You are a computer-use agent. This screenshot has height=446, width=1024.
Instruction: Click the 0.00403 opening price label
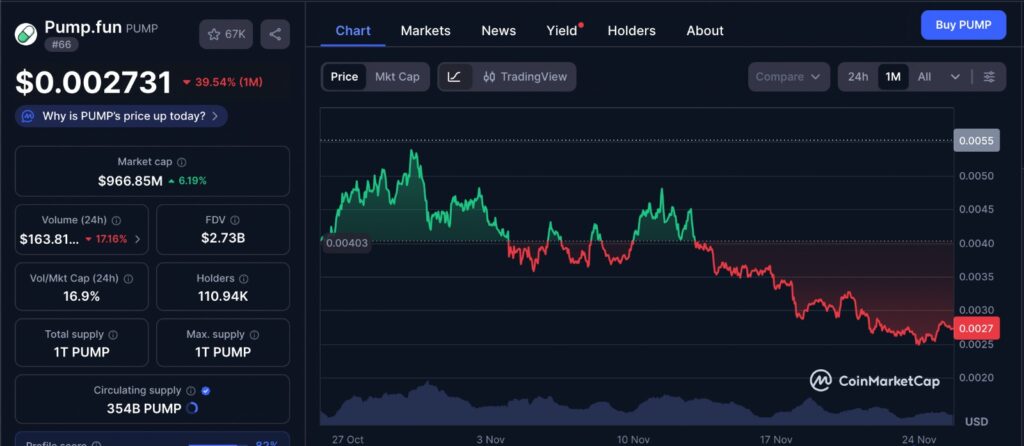[346, 244]
